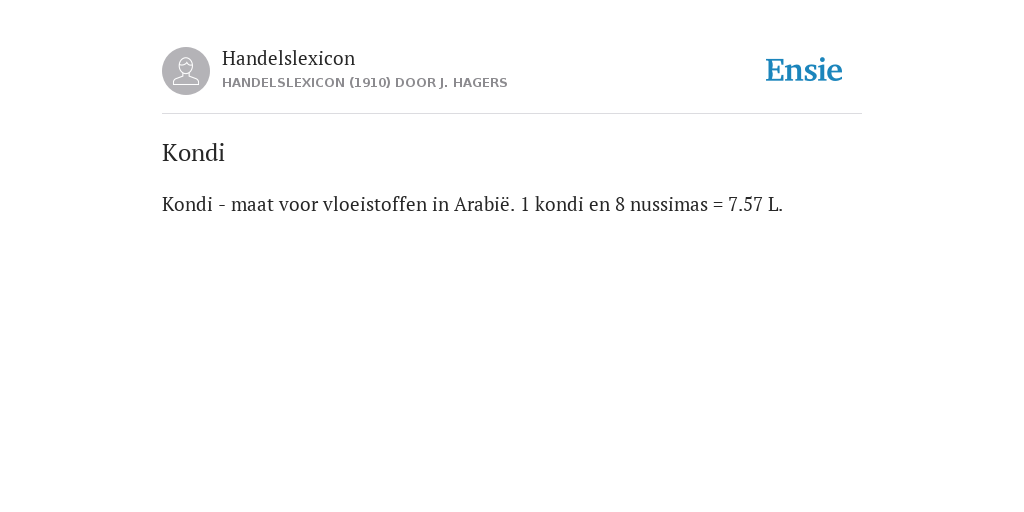
Task: Click the subtitle under the Handelslexicon name
Action: click(x=364, y=83)
